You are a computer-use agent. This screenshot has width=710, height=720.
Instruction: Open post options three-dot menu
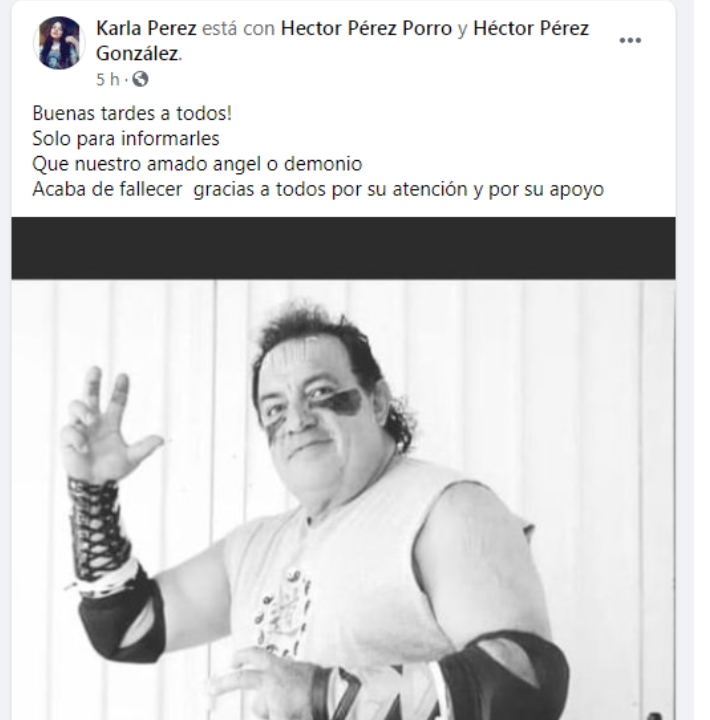(x=630, y=40)
